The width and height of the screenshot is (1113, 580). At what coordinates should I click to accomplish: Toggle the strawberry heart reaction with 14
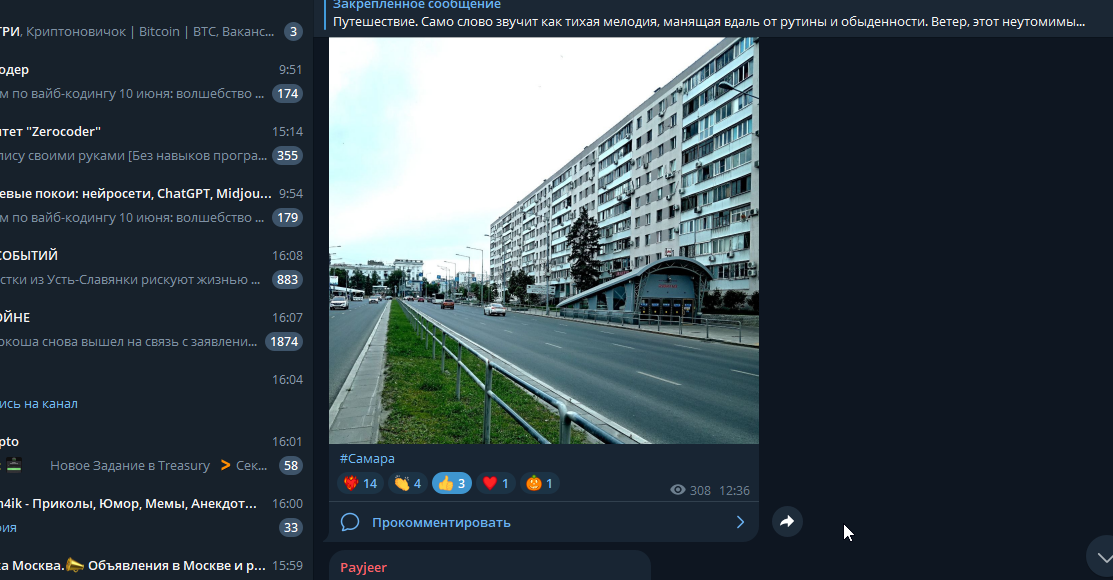(361, 483)
